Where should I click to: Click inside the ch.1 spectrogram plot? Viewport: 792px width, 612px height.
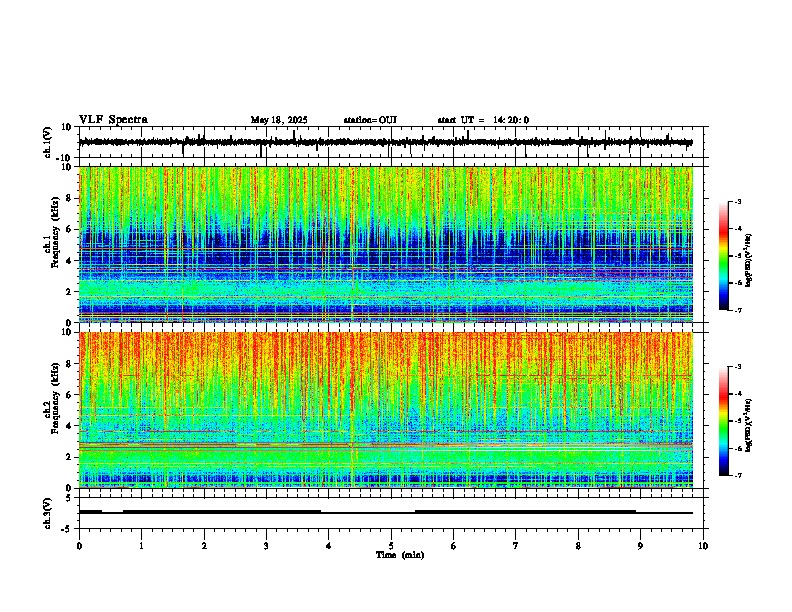(x=386, y=244)
